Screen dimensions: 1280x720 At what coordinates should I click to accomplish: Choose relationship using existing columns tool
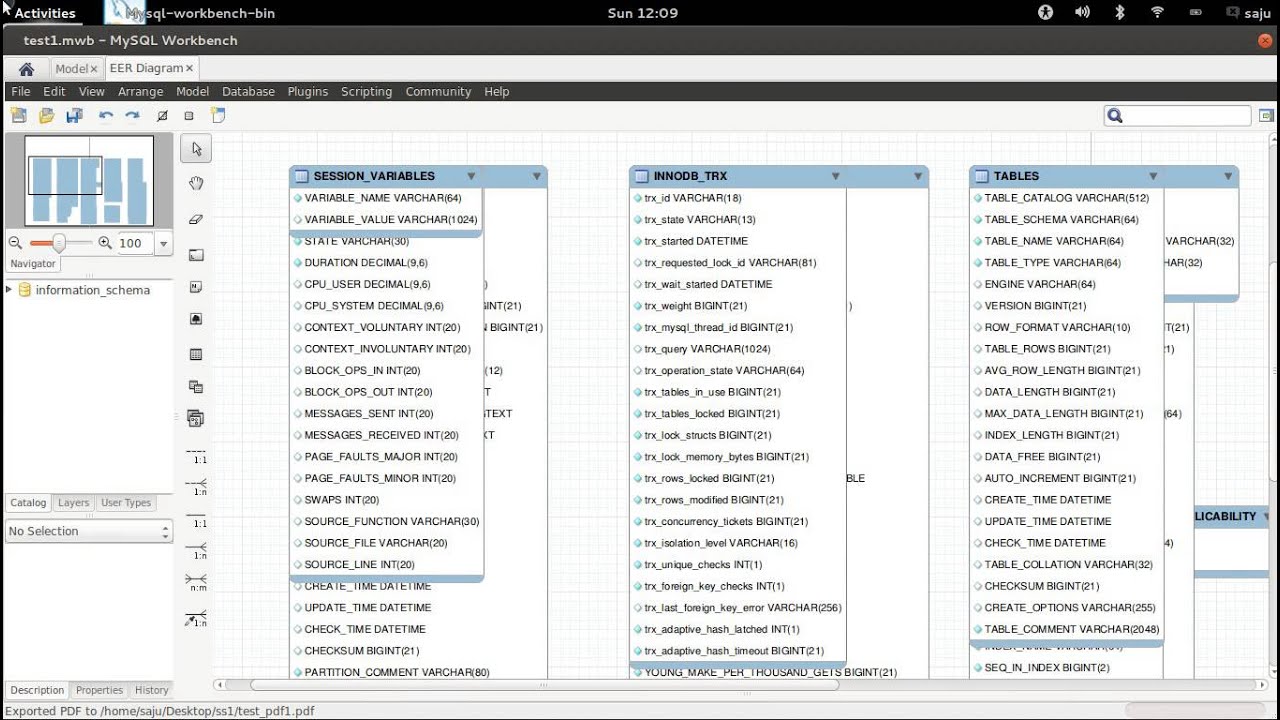pyautogui.click(x=196, y=618)
